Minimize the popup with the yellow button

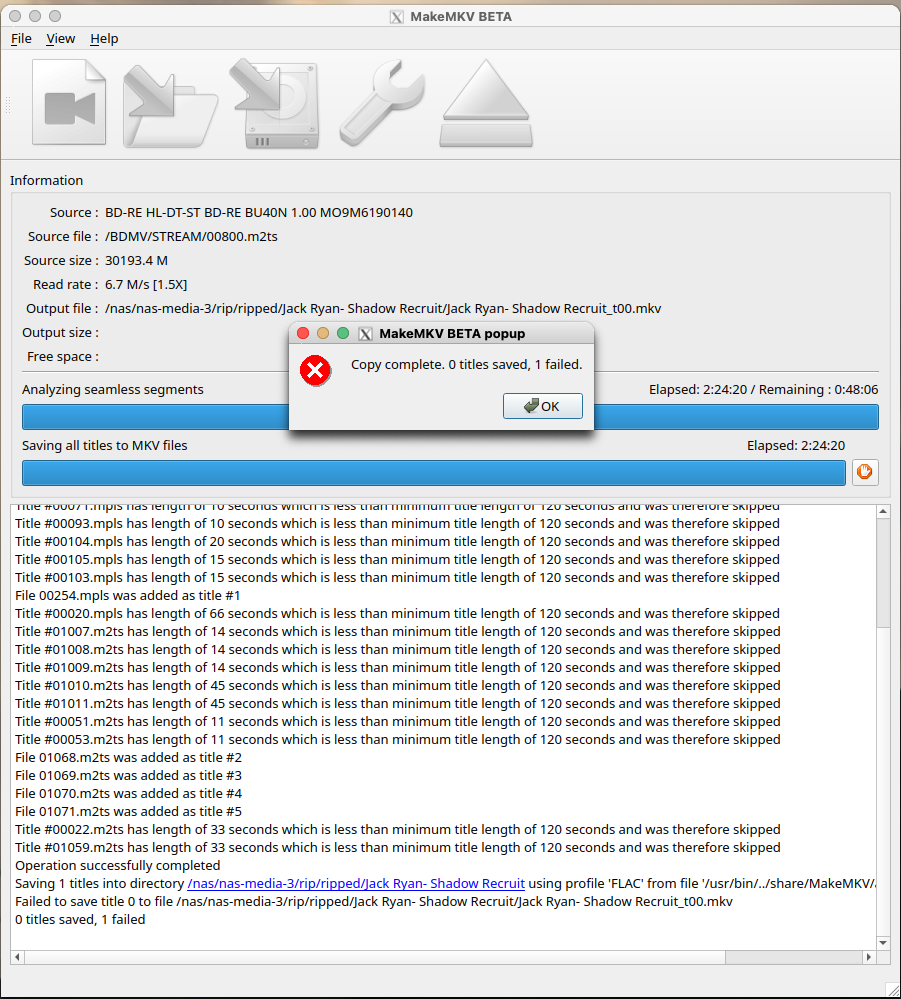(x=323, y=333)
